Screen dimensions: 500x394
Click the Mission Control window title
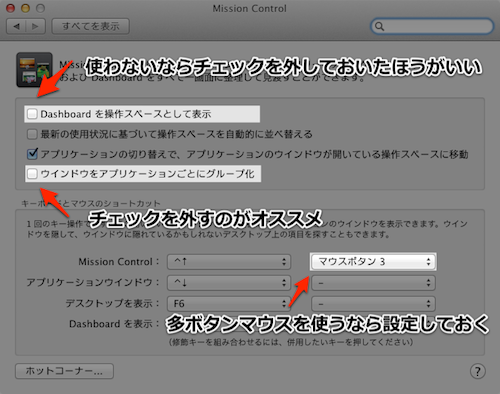pos(250,8)
